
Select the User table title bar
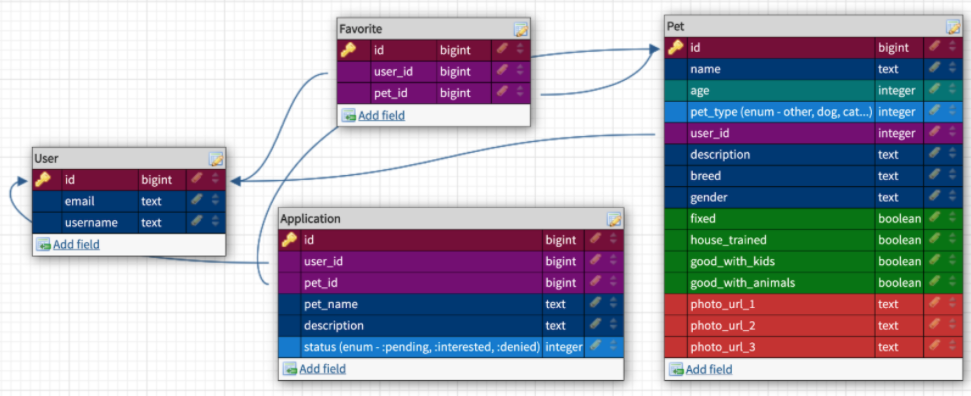[x=129, y=159]
